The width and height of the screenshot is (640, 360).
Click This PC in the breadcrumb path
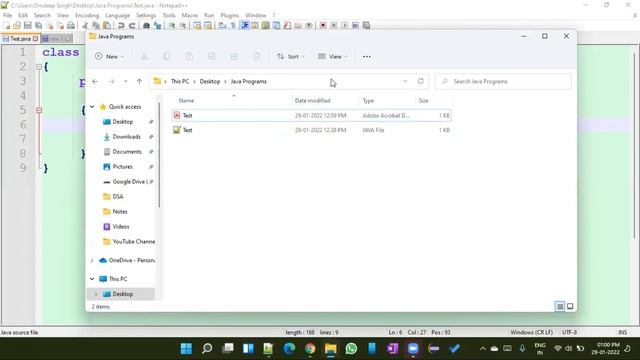tap(180, 81)
